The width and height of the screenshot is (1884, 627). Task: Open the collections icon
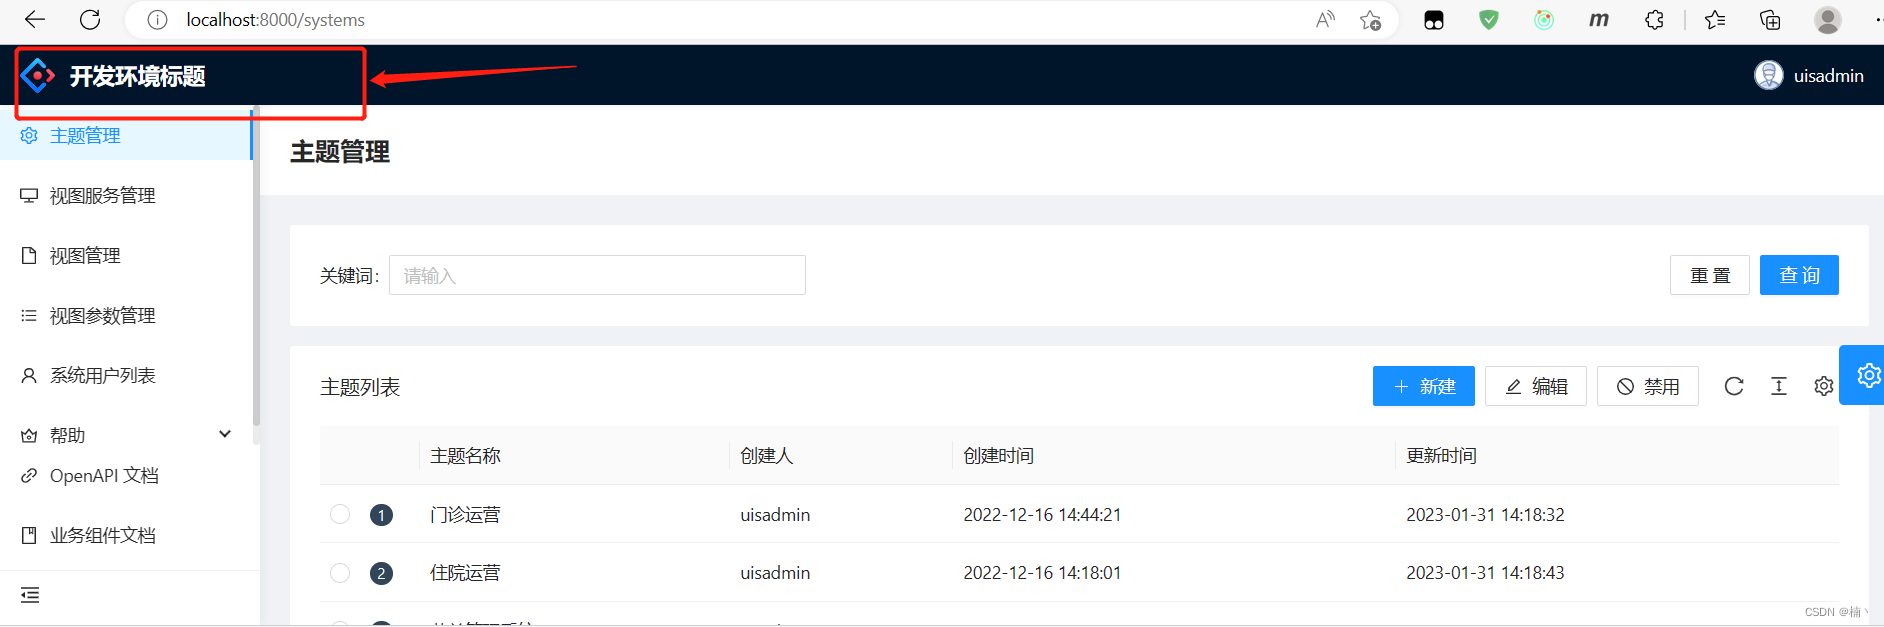tap(1770, 20)
